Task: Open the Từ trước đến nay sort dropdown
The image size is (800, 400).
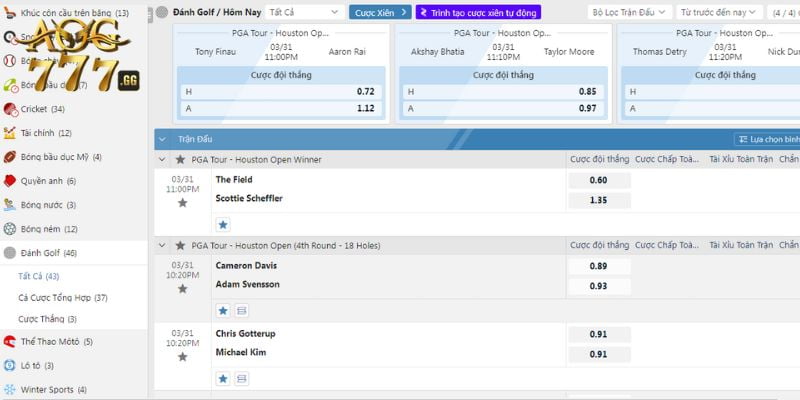Action: point(718,12)
